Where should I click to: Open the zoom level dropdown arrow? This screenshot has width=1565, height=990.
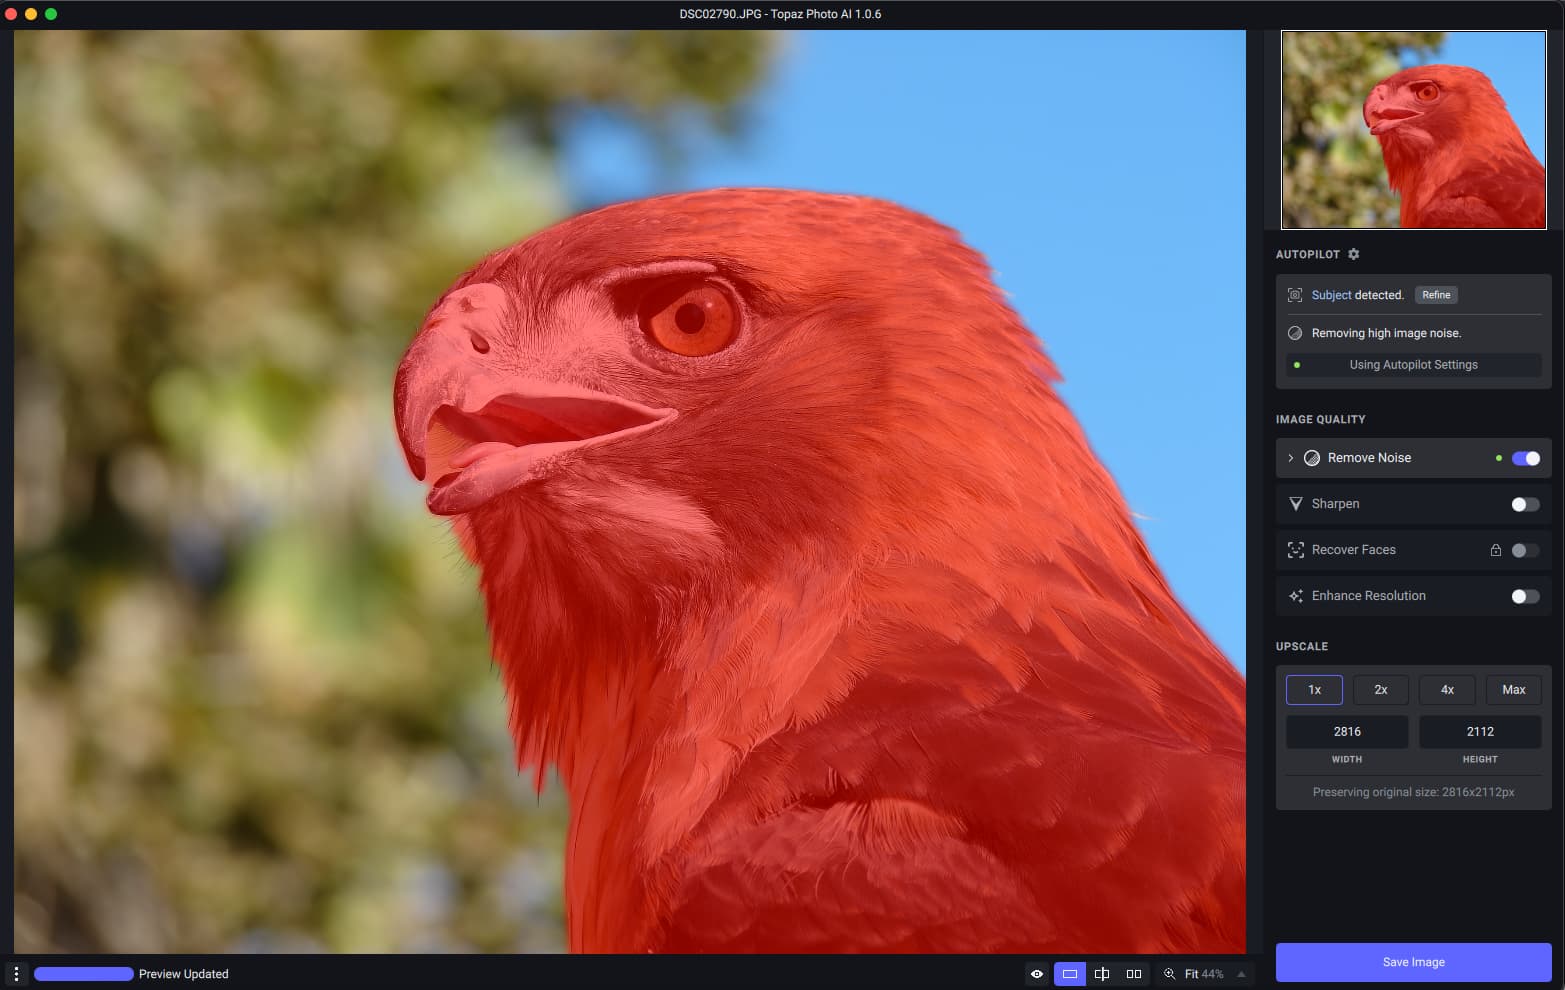tap(1241, 973)
